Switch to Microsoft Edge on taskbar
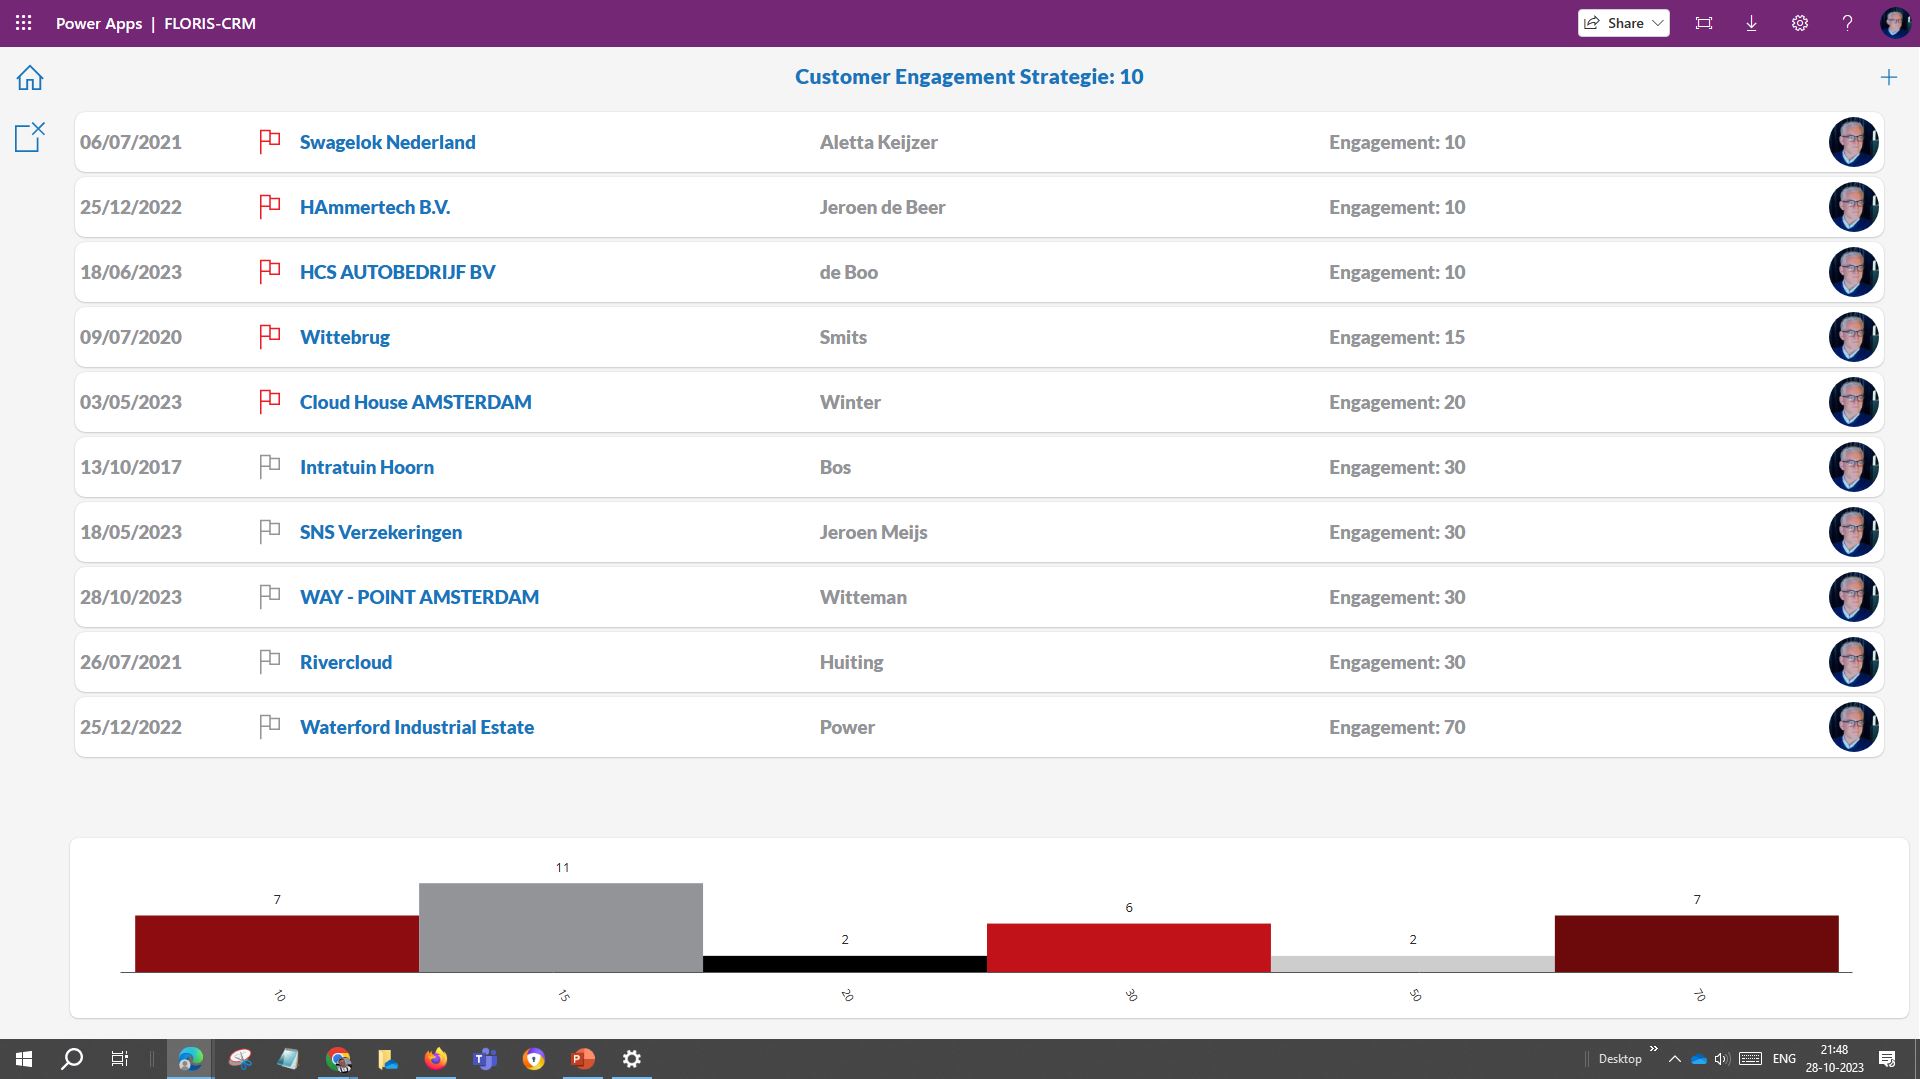 tap(190, 1058)
